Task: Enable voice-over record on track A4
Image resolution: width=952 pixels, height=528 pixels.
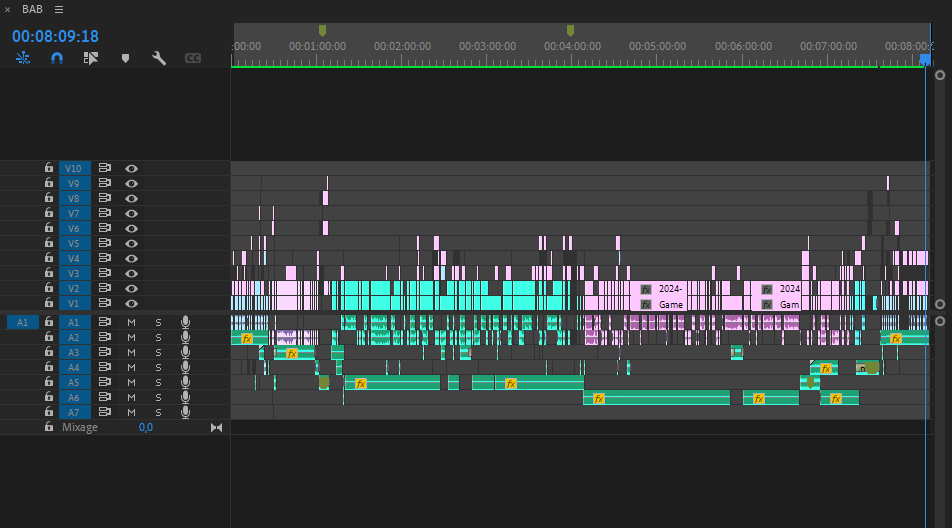Action: coord(185,367)
